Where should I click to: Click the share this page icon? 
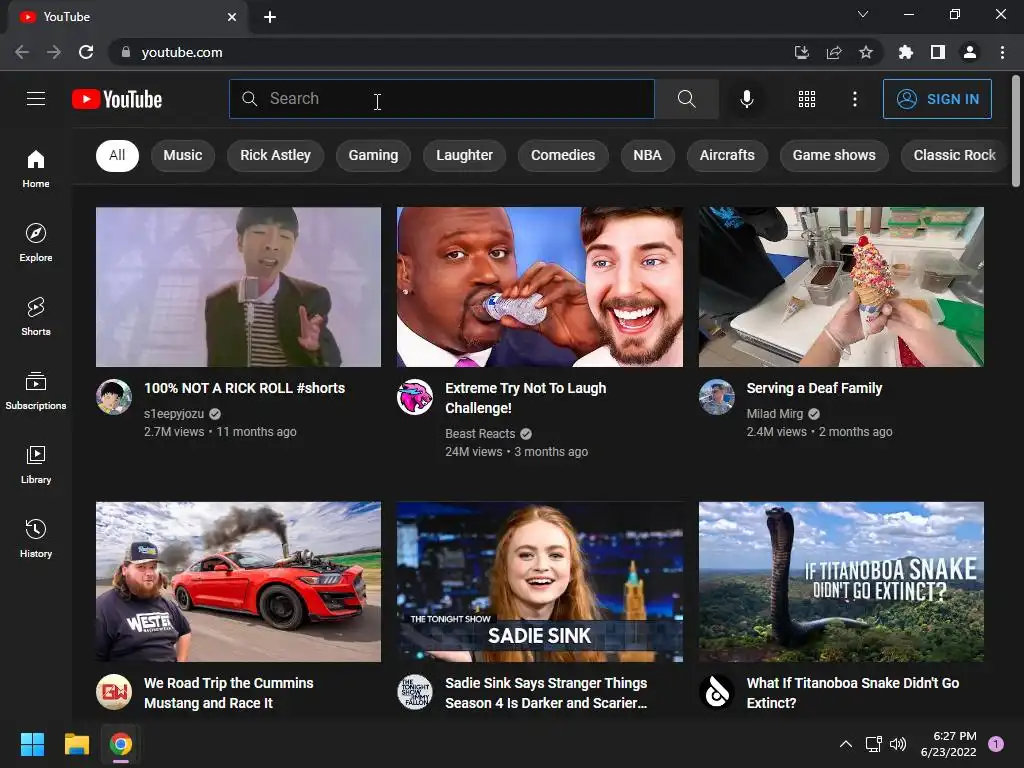(834, 52)
